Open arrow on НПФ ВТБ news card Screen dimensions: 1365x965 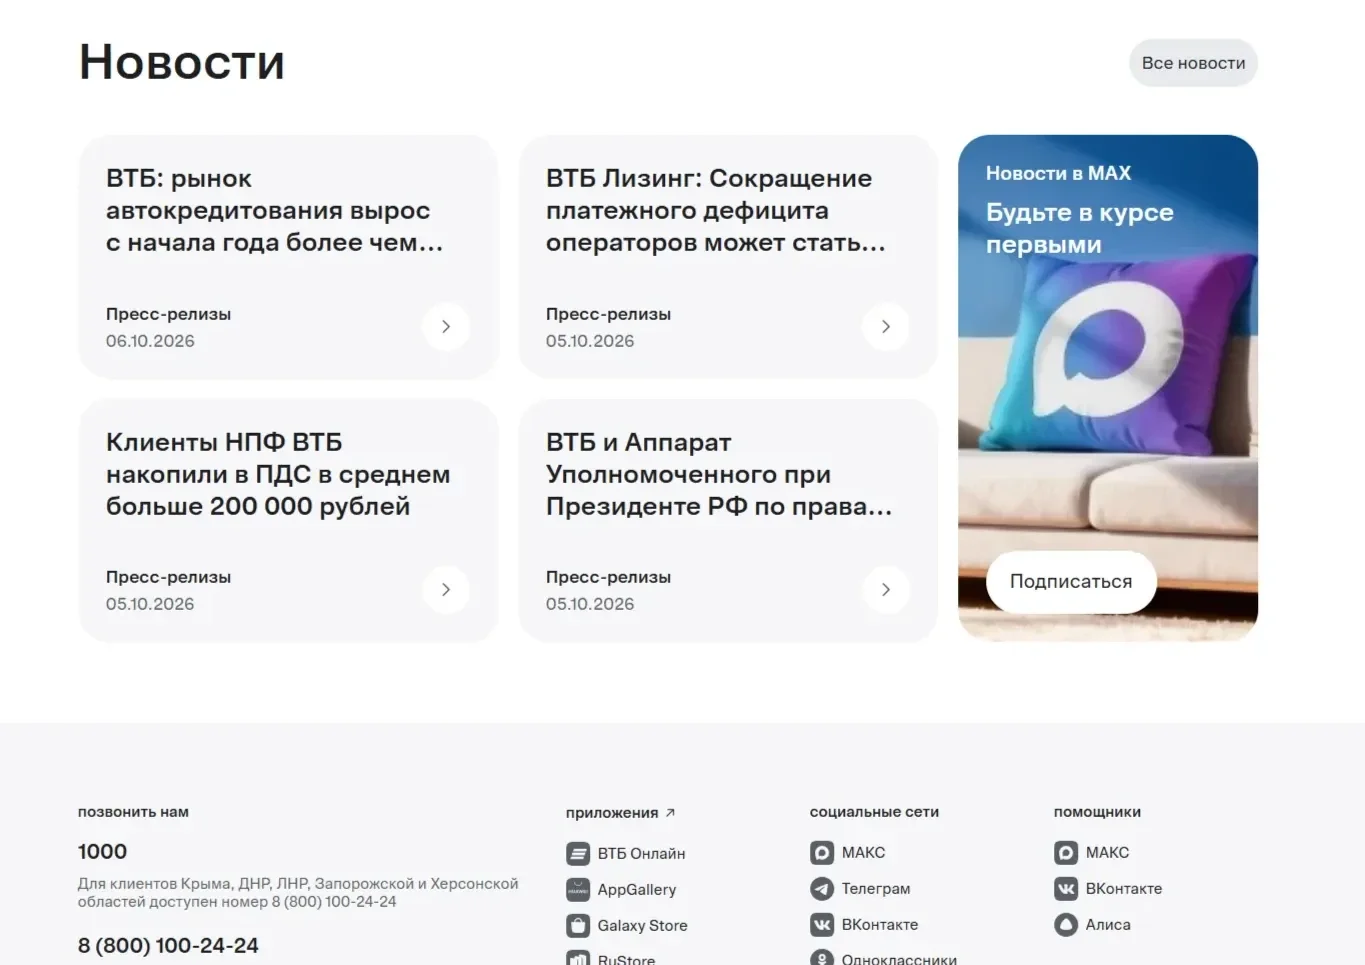[446, 589]
